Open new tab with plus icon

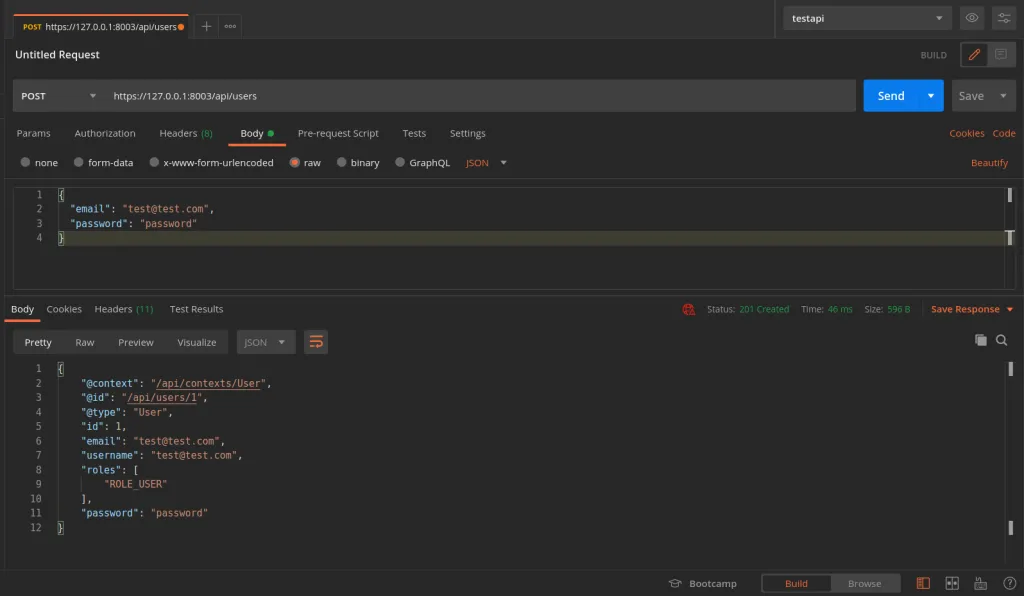[206, 27]
